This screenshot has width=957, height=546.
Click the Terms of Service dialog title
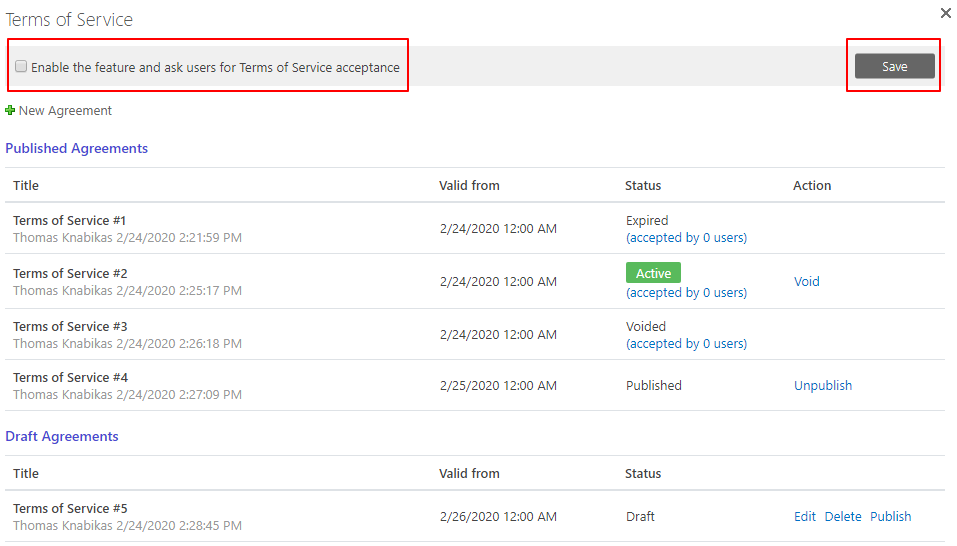click(69, 20)
